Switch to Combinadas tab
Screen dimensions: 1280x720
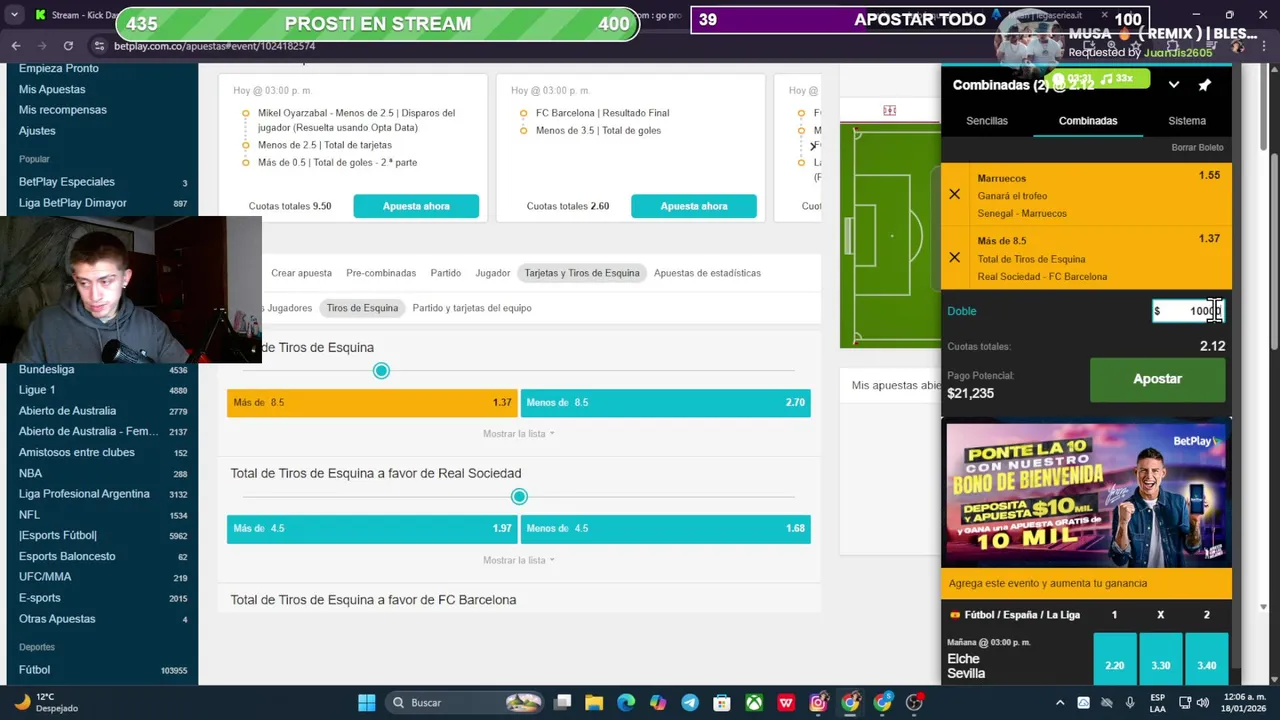click(x=1088, y=121)
